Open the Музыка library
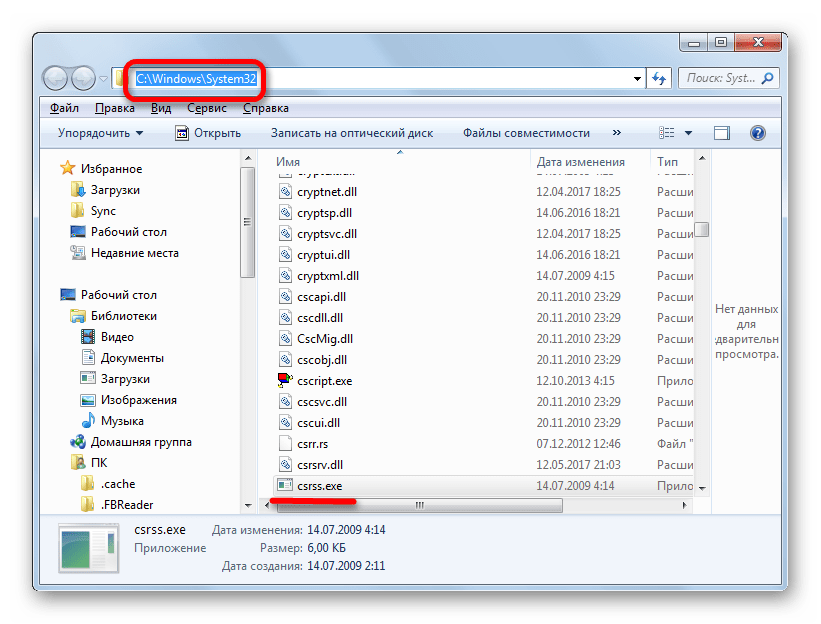This screenshot has height=624, width=821. [122, 421]
